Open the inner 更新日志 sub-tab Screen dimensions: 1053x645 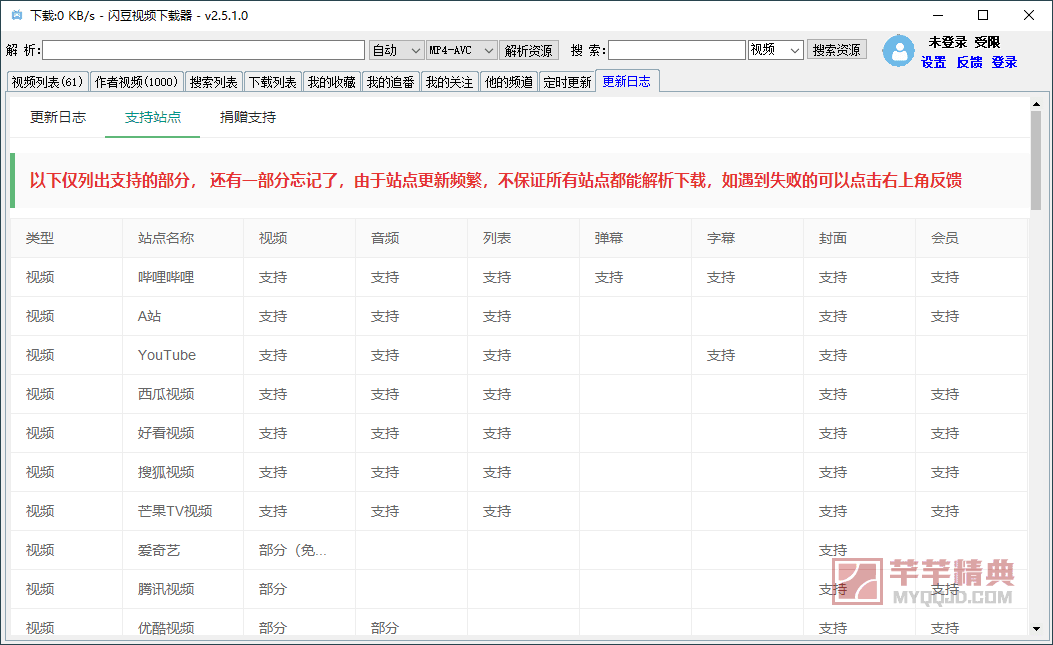(58, 118)
